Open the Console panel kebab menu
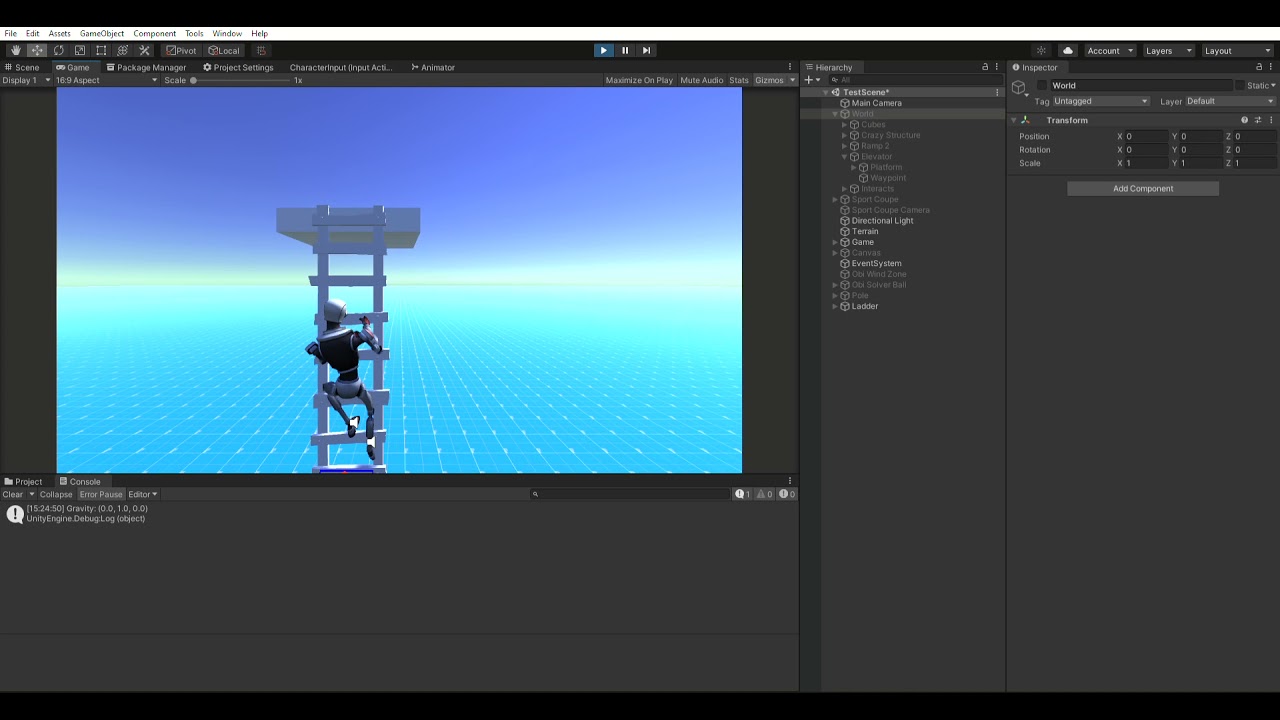This screenshot has width=1280, height=720. tap(790, 481)
